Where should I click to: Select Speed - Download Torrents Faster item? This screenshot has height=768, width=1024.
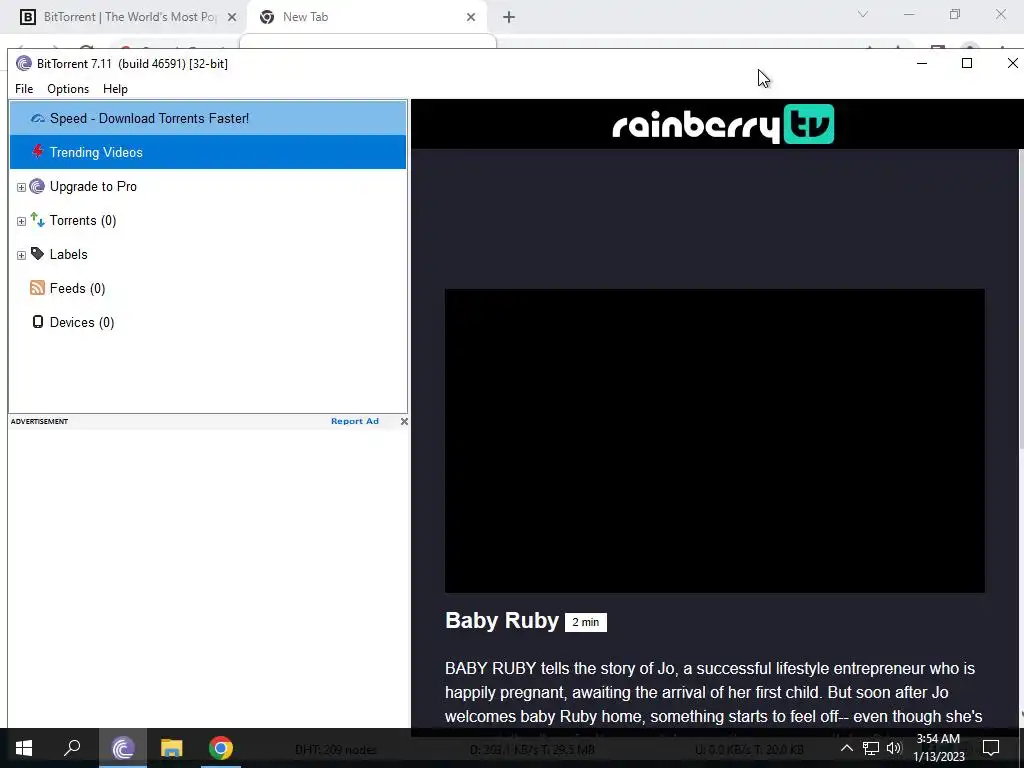(208, 118)
